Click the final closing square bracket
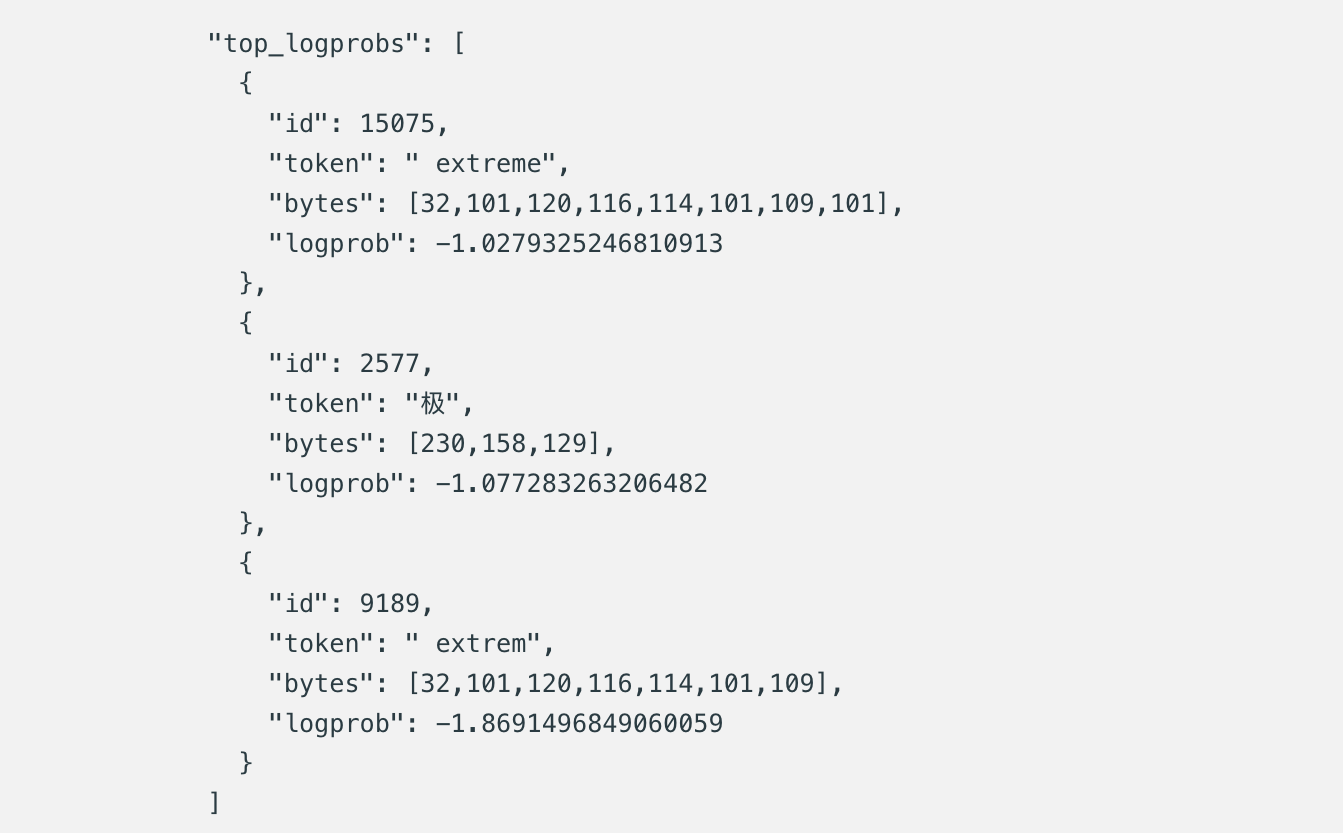Screen dimensions: 1344x834 tap(214, 802)
